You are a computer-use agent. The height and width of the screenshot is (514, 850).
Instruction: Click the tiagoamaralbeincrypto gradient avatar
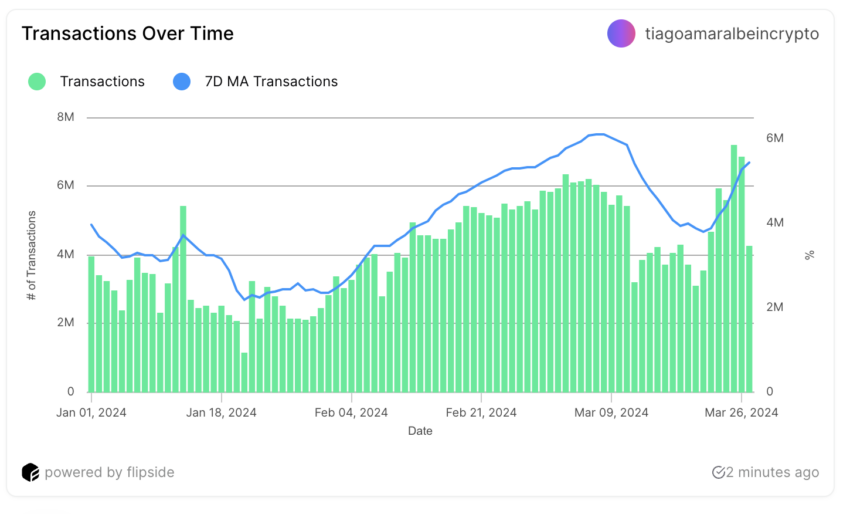(x=621, y=34)
